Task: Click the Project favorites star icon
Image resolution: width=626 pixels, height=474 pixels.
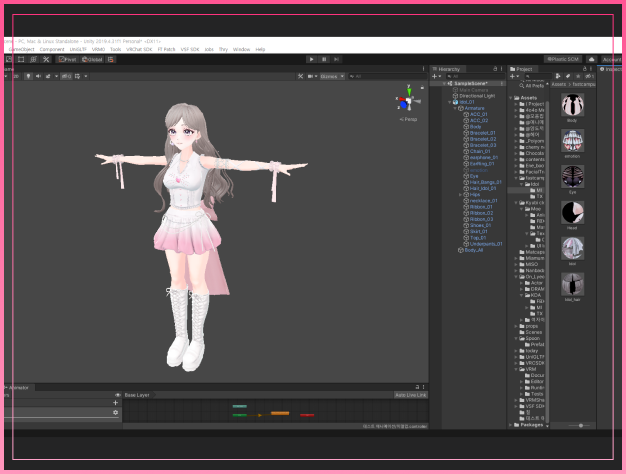Action: point(577,76)
